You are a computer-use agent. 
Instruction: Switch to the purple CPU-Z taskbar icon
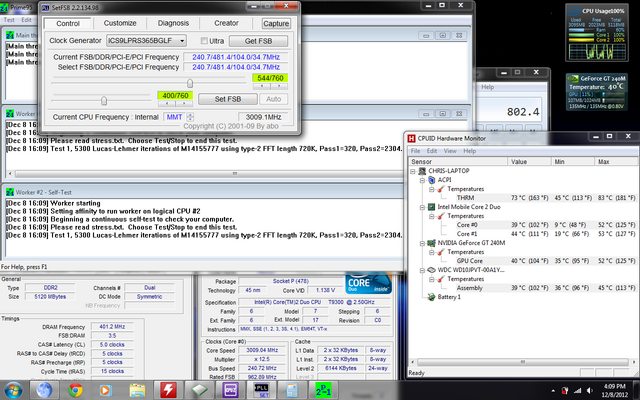click(230, 390)
